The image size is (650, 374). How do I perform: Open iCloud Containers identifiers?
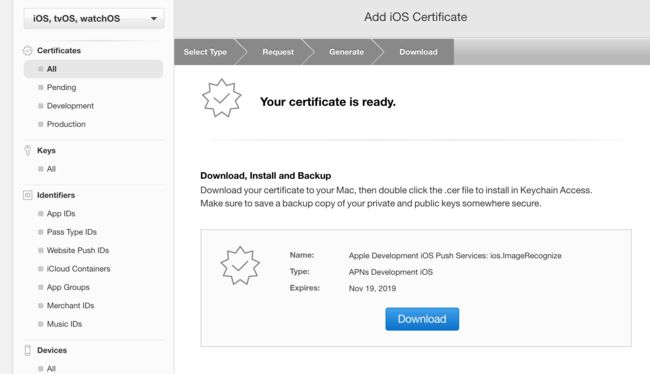tap(78, 269)
